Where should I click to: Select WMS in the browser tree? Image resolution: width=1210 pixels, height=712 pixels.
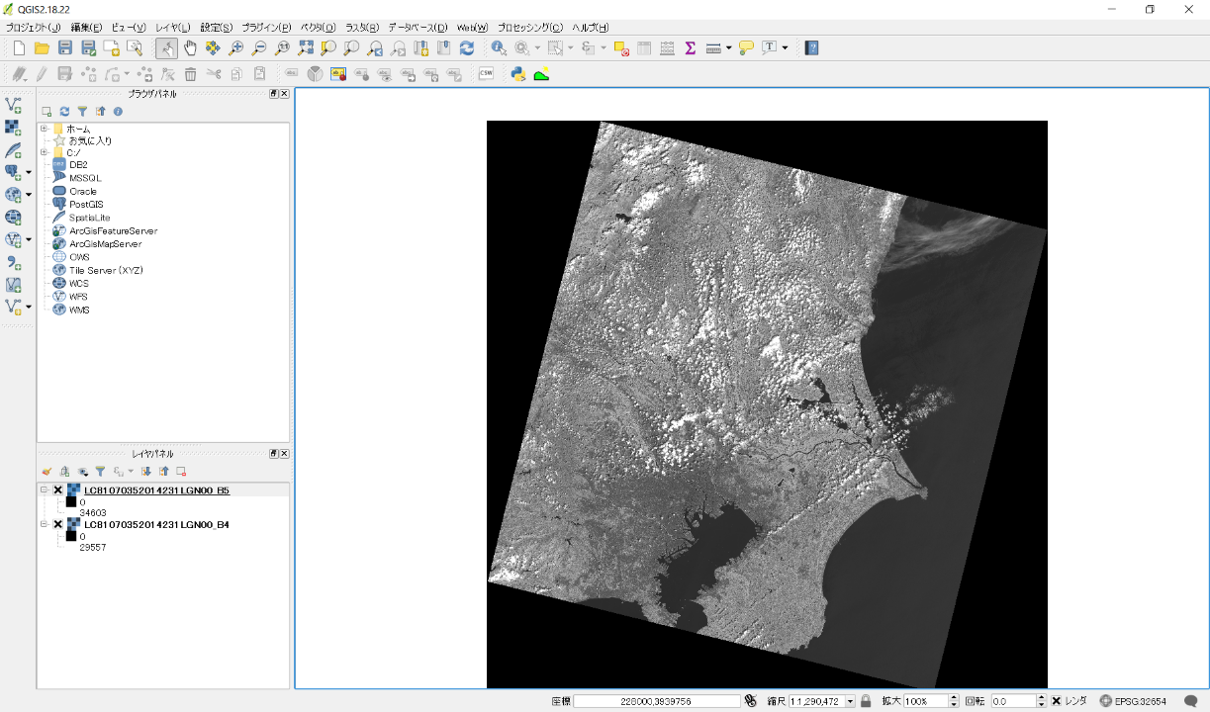click(79, 310)
